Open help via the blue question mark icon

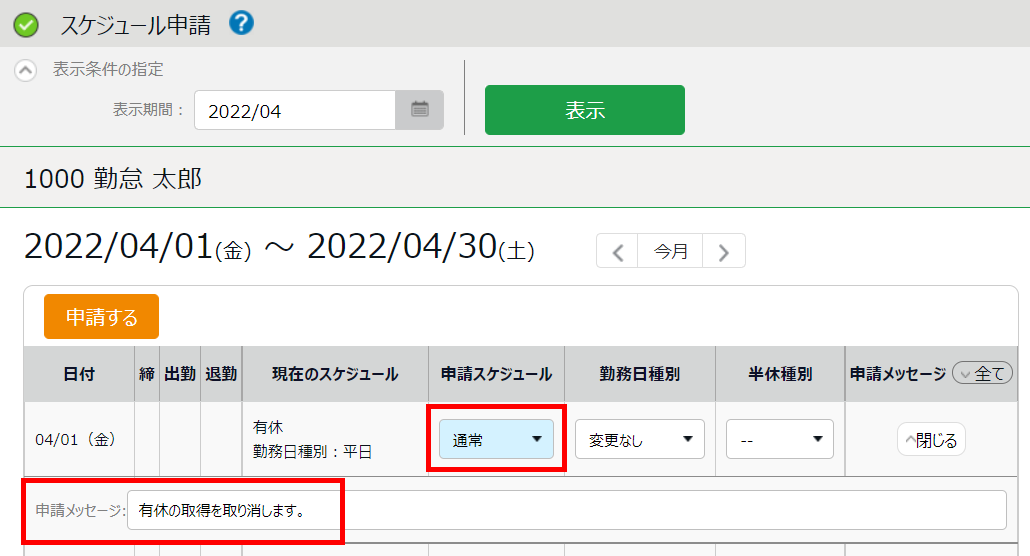(x=241, y=23)
